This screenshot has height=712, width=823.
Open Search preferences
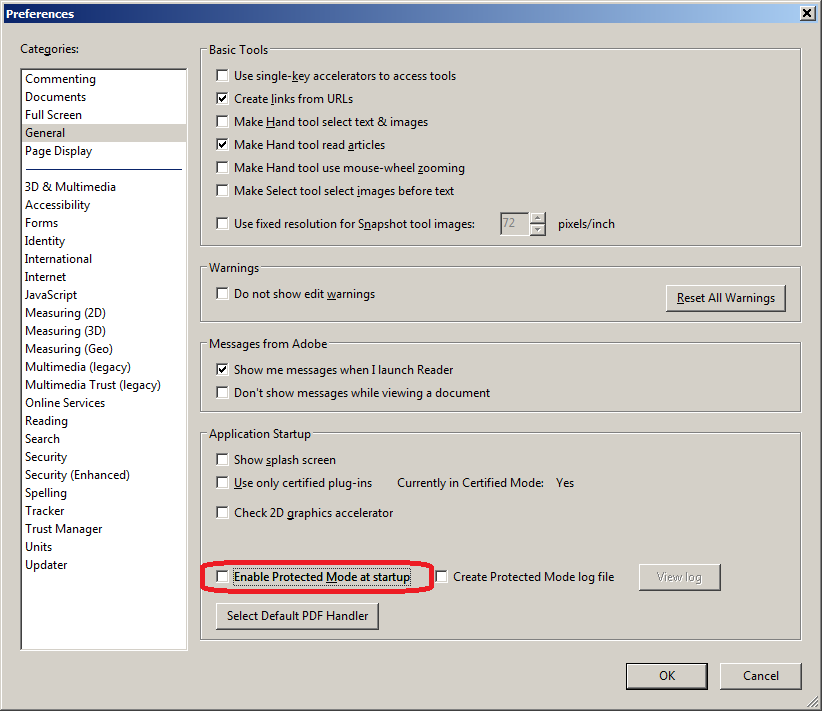104,439
